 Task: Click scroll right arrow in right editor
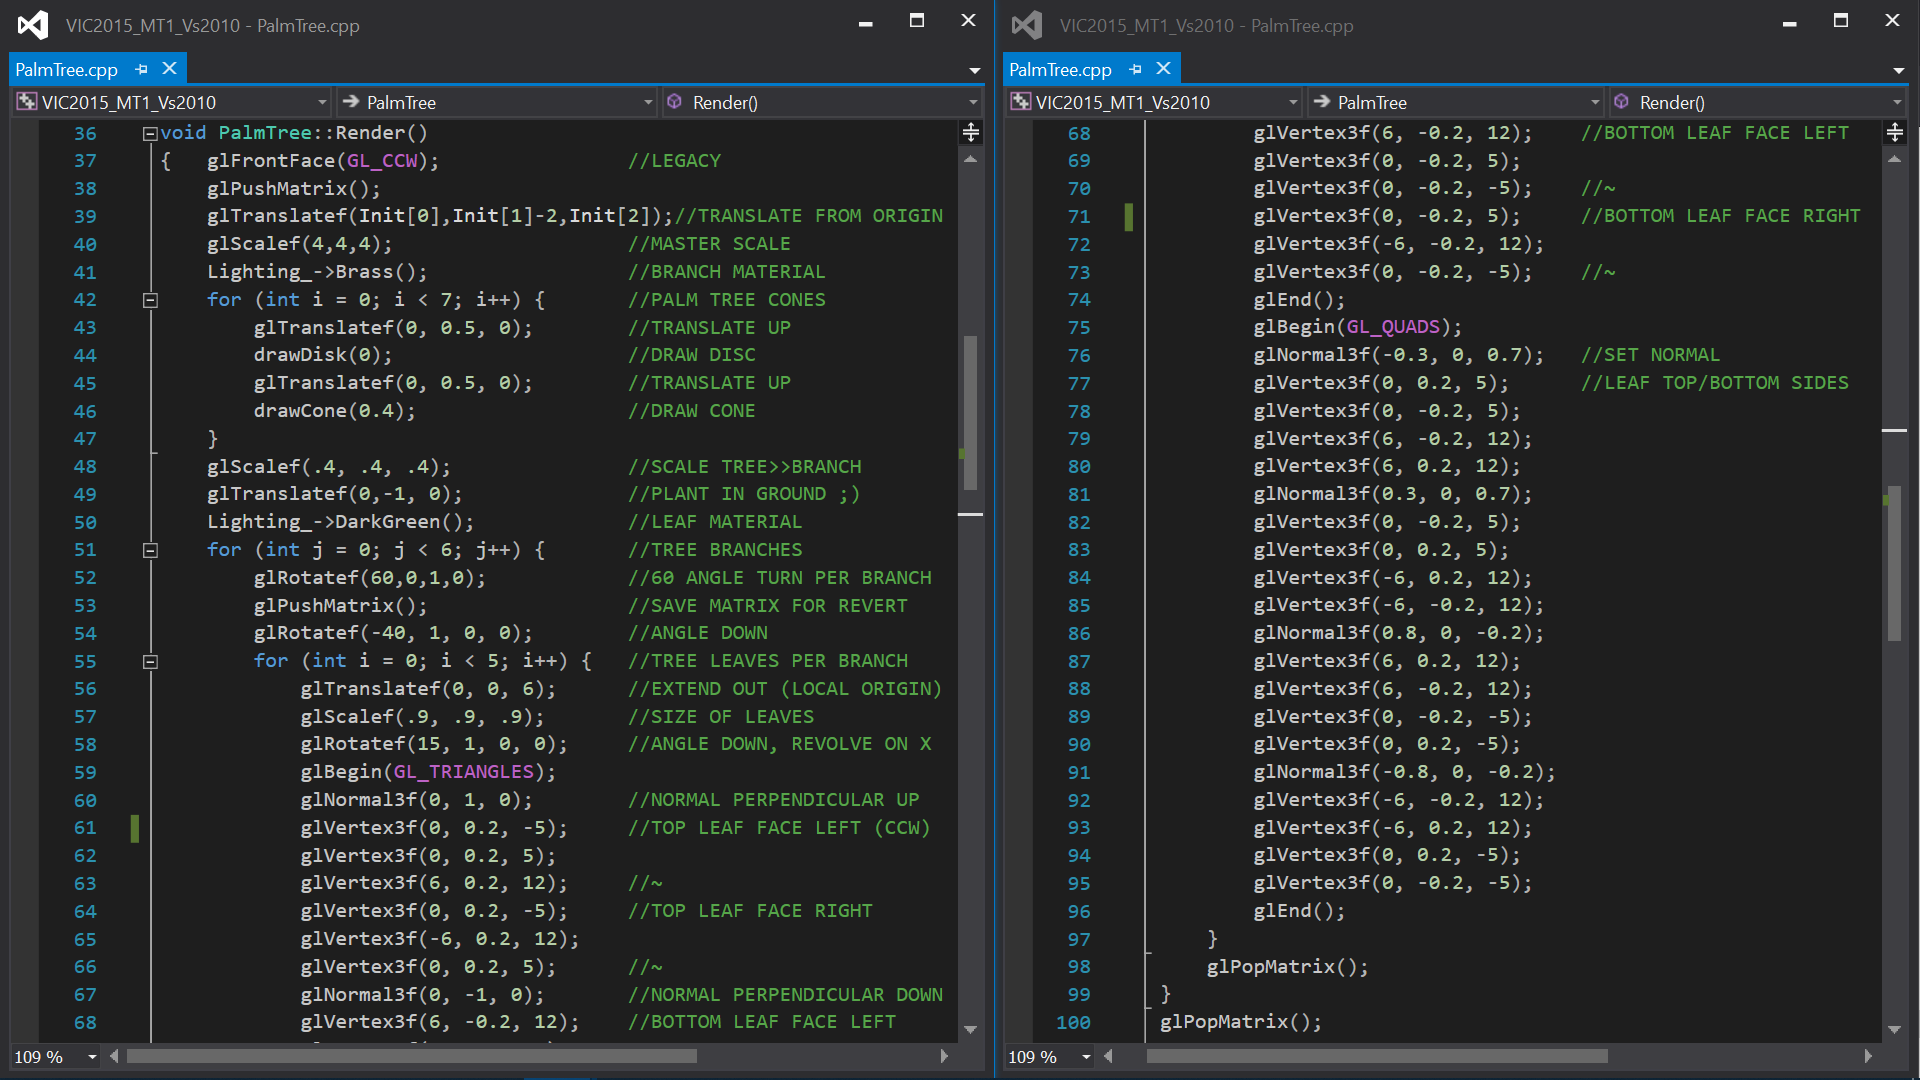[x=1868, y=1056]
